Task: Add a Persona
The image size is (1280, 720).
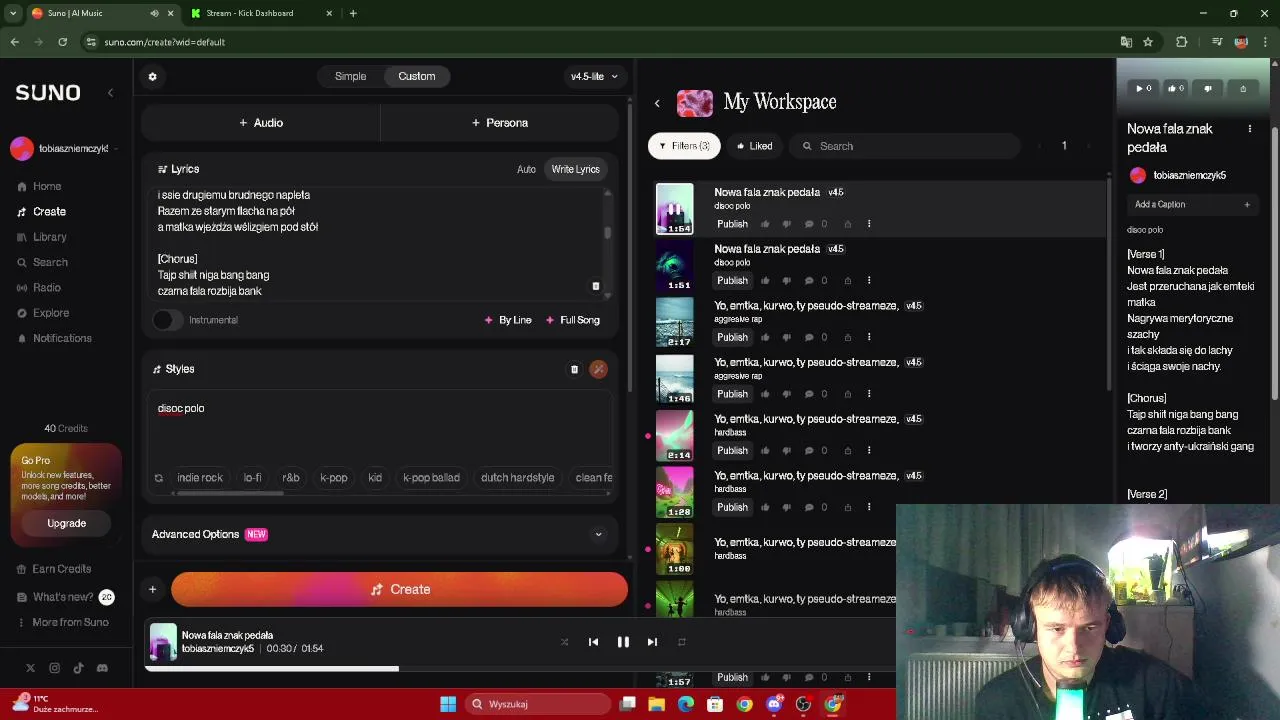Action: [x=500, y=123]
